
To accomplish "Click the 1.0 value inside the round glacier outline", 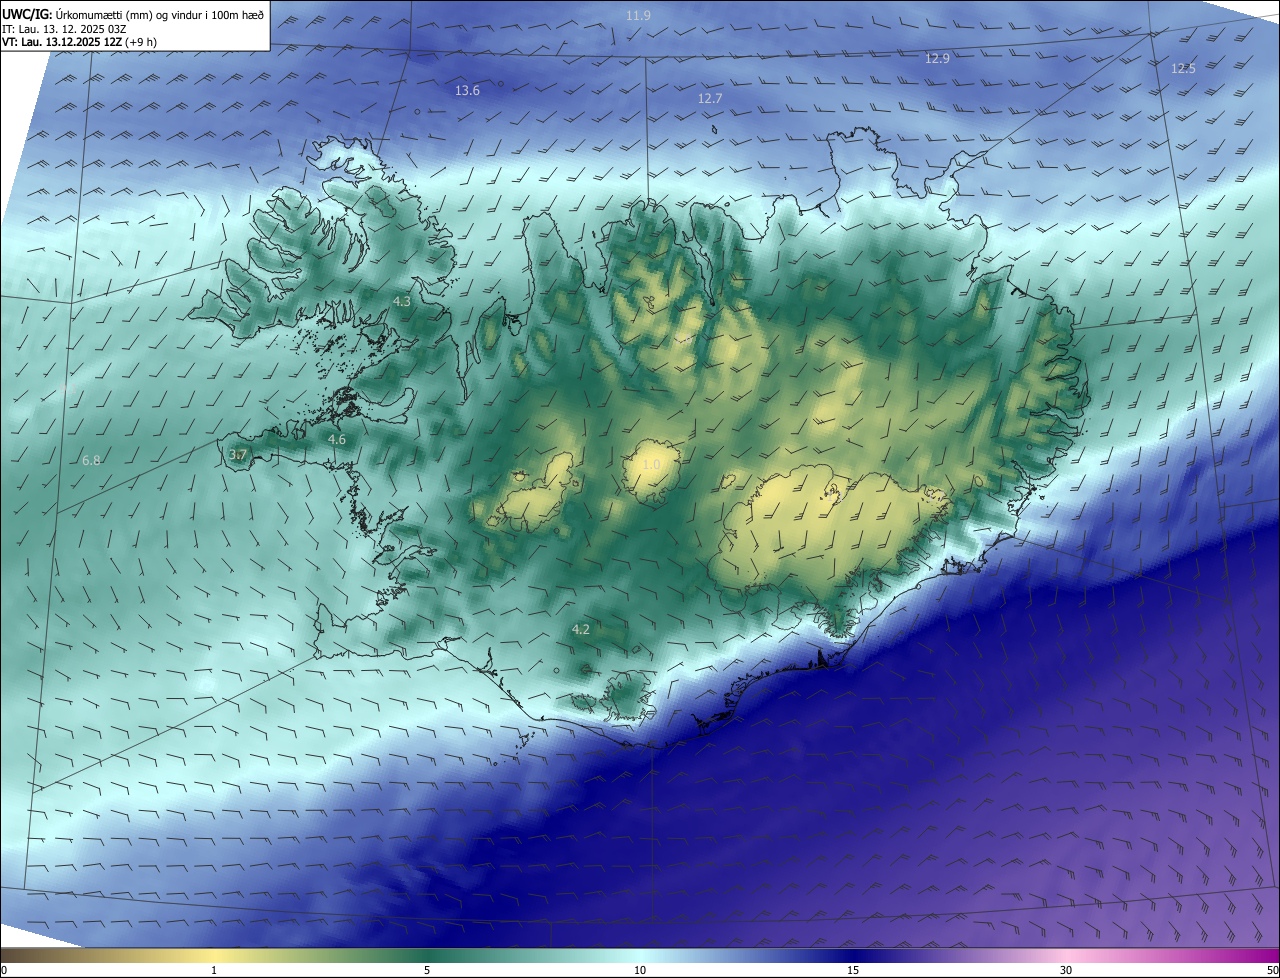I will (x=651, y=465).
